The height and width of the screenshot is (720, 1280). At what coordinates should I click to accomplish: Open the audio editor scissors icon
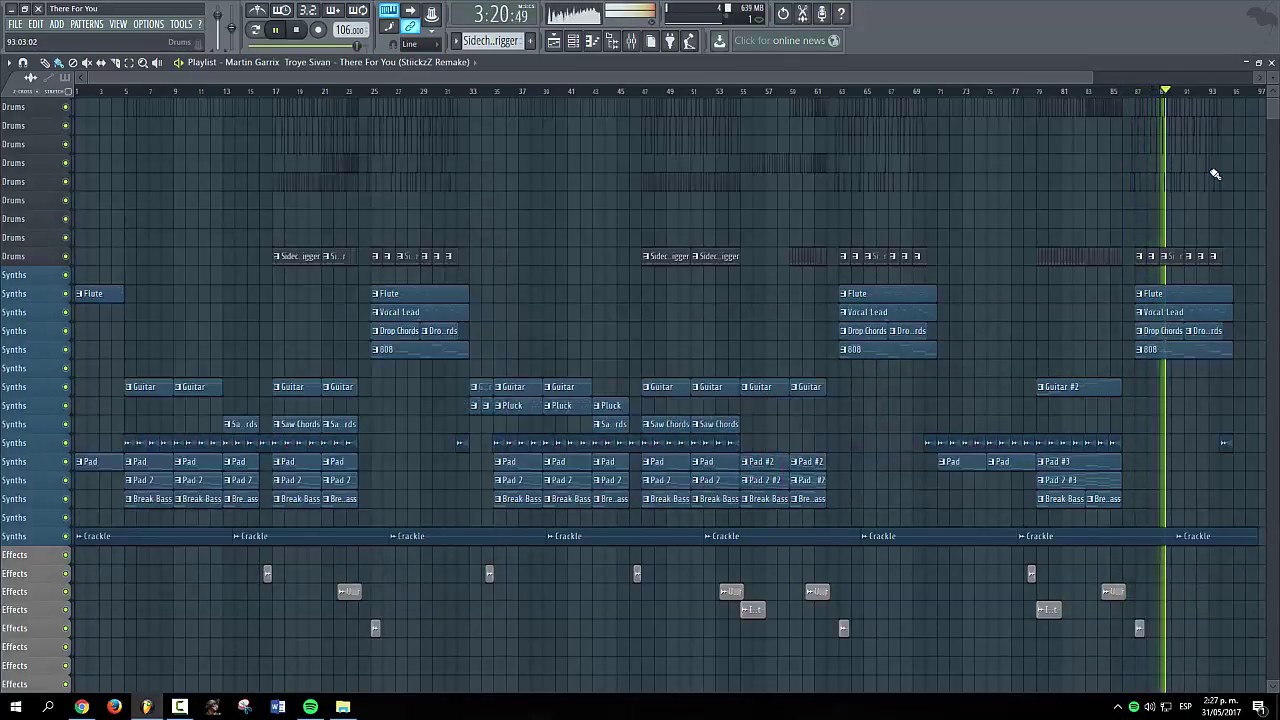coord(802,13)
